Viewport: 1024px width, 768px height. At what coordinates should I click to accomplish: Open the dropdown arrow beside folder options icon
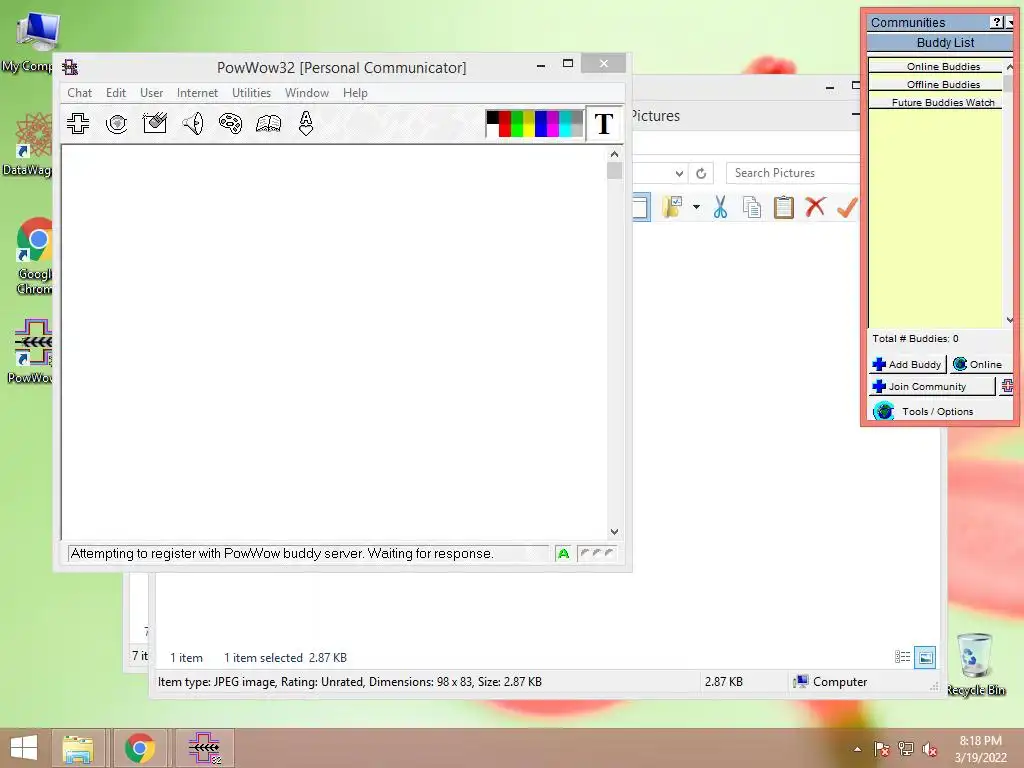tap(696, 207)
